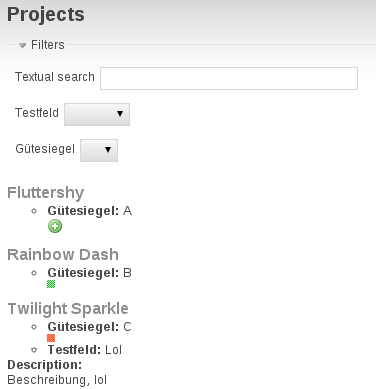Click the Description label of Twilight Sparkle
The height and width of the screenshot is (389, 376).
(45, 365)
